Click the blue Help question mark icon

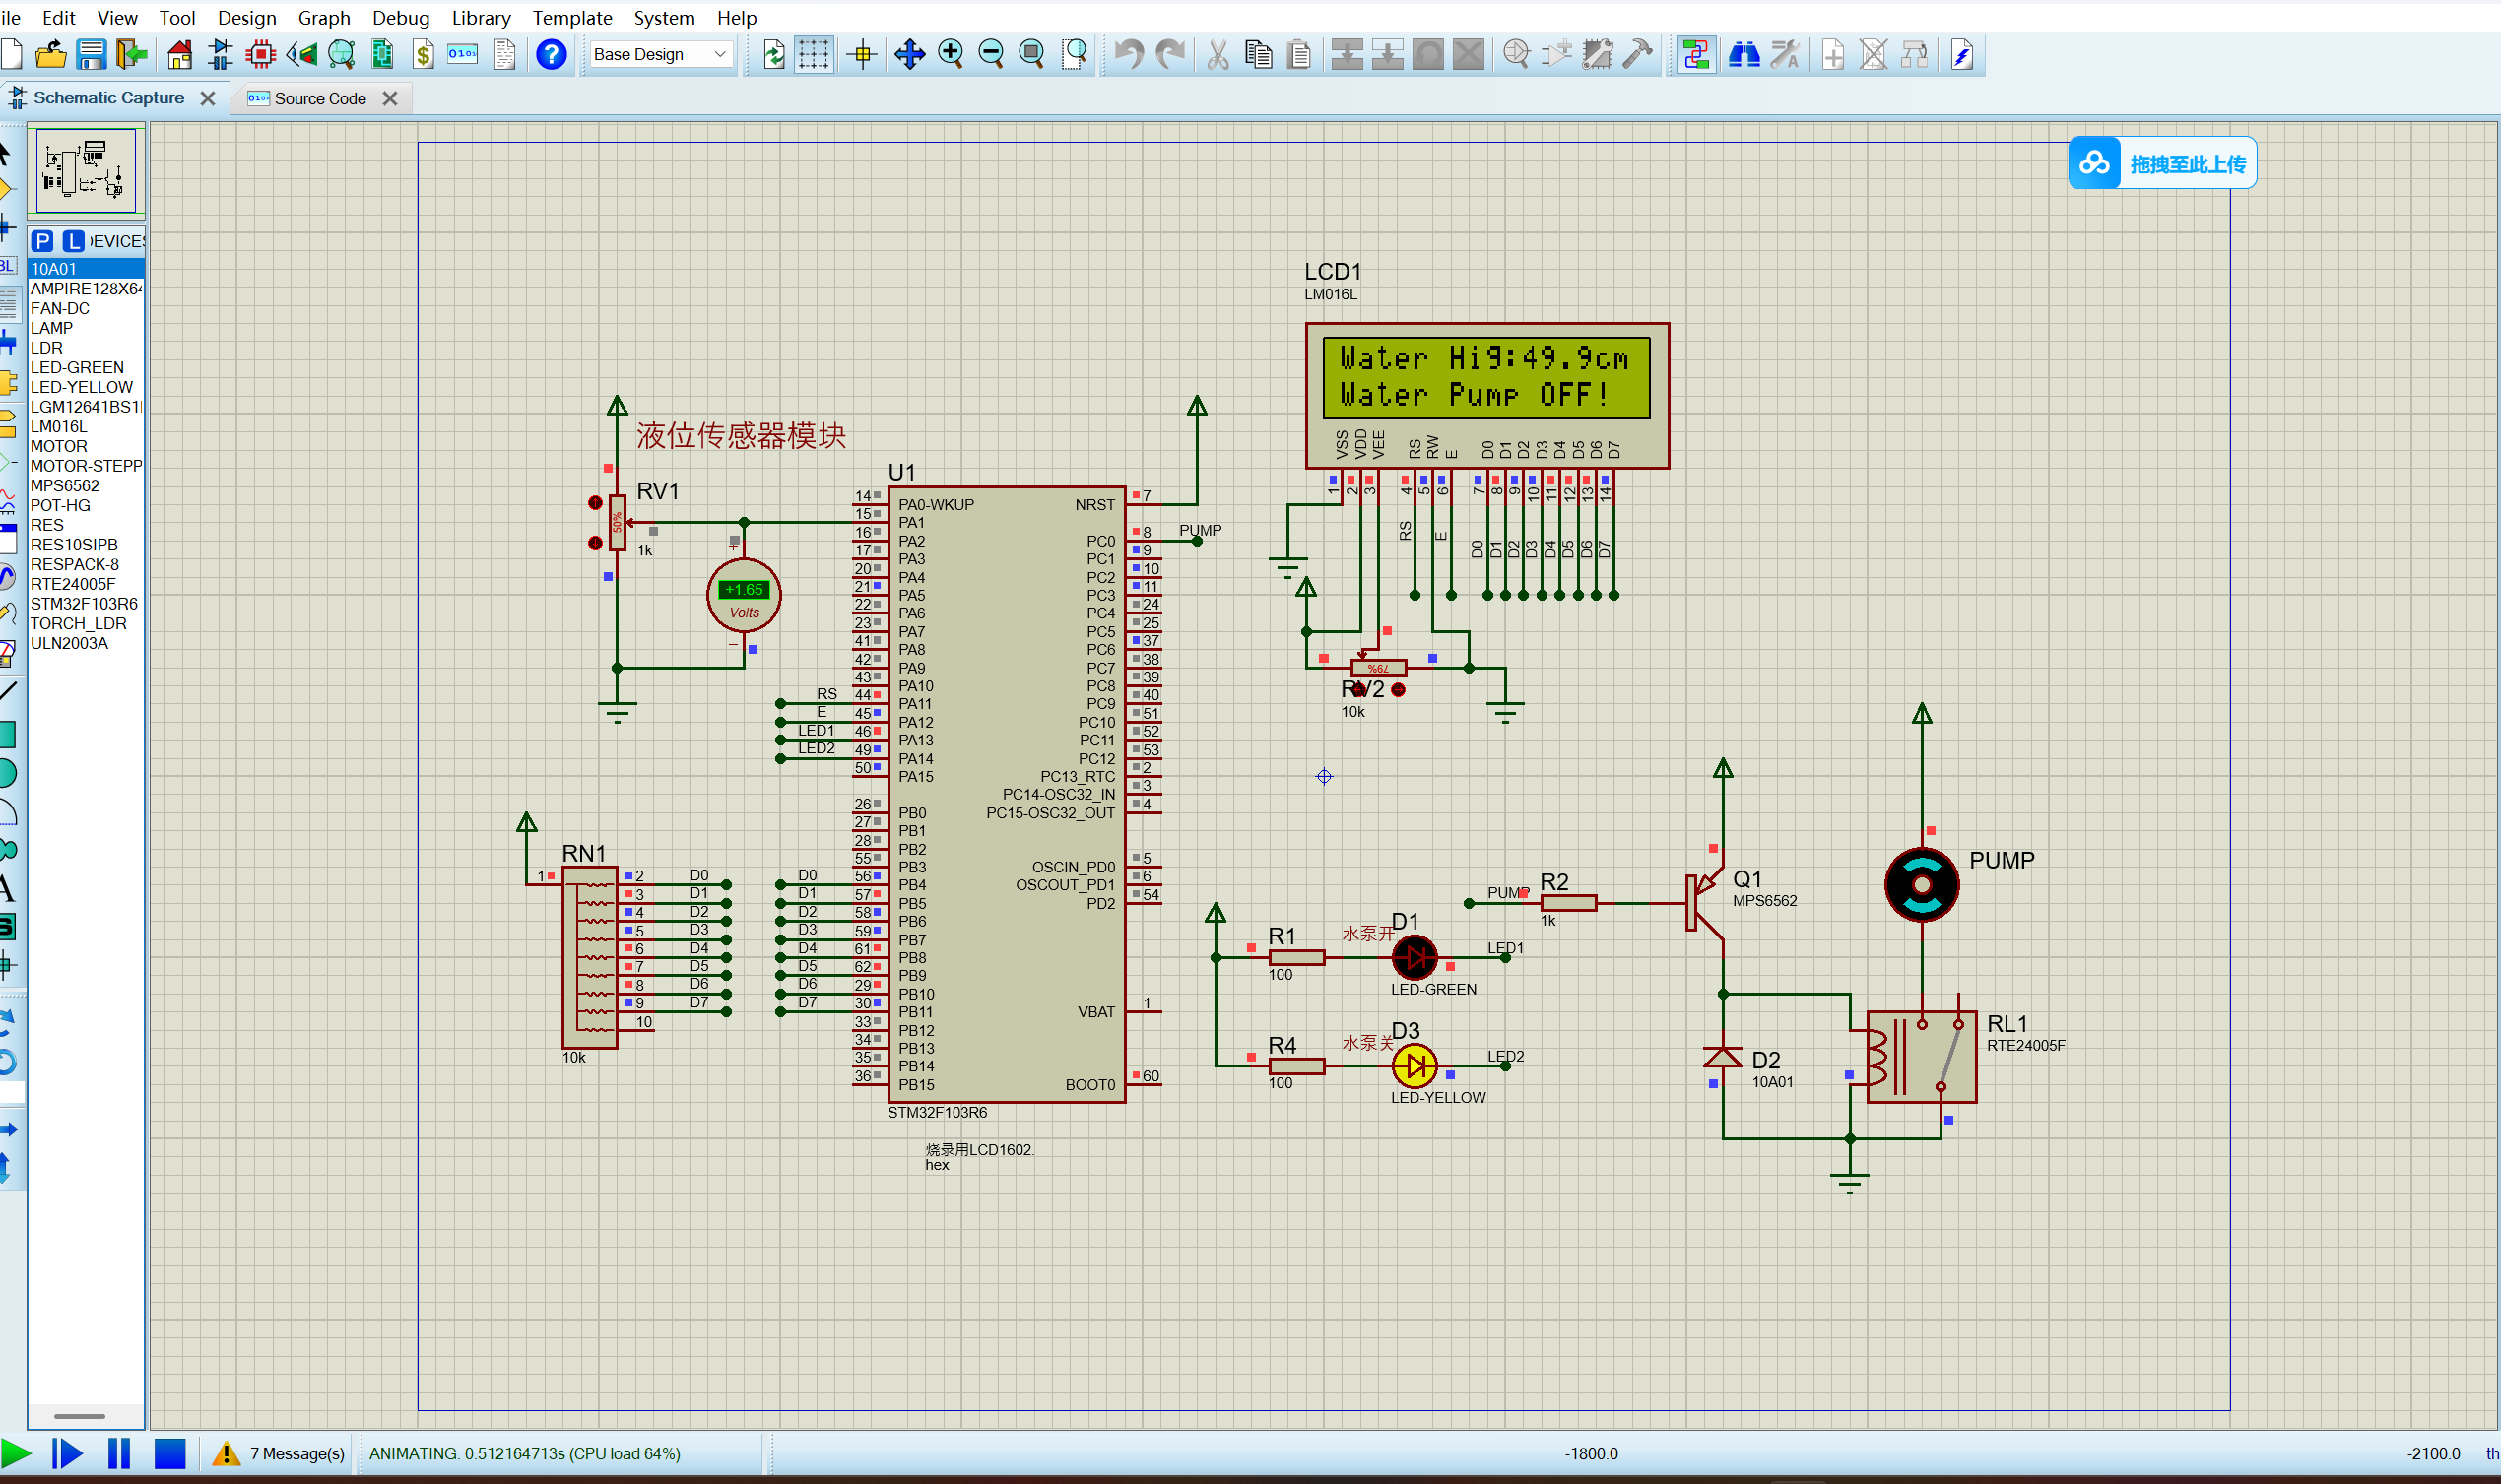[x=551, y=54]
